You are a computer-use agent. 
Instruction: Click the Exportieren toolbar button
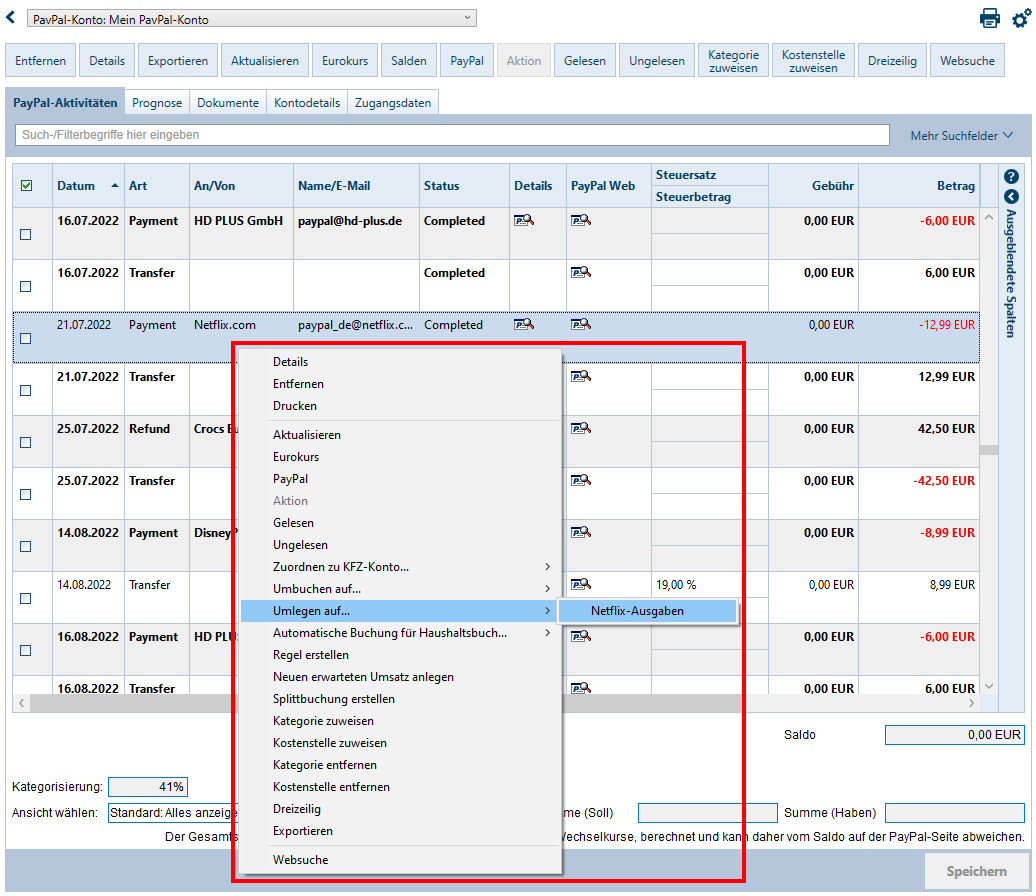pyautogui.click(x=178, y=61)
